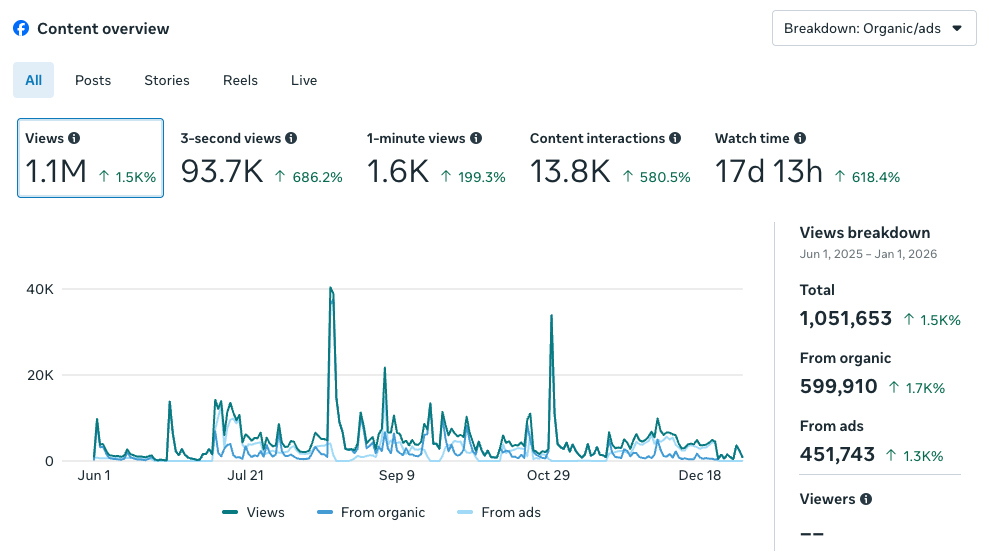Select the Views 1.1M metric card
Screen dimensions: 985x556
click(90, 158)
